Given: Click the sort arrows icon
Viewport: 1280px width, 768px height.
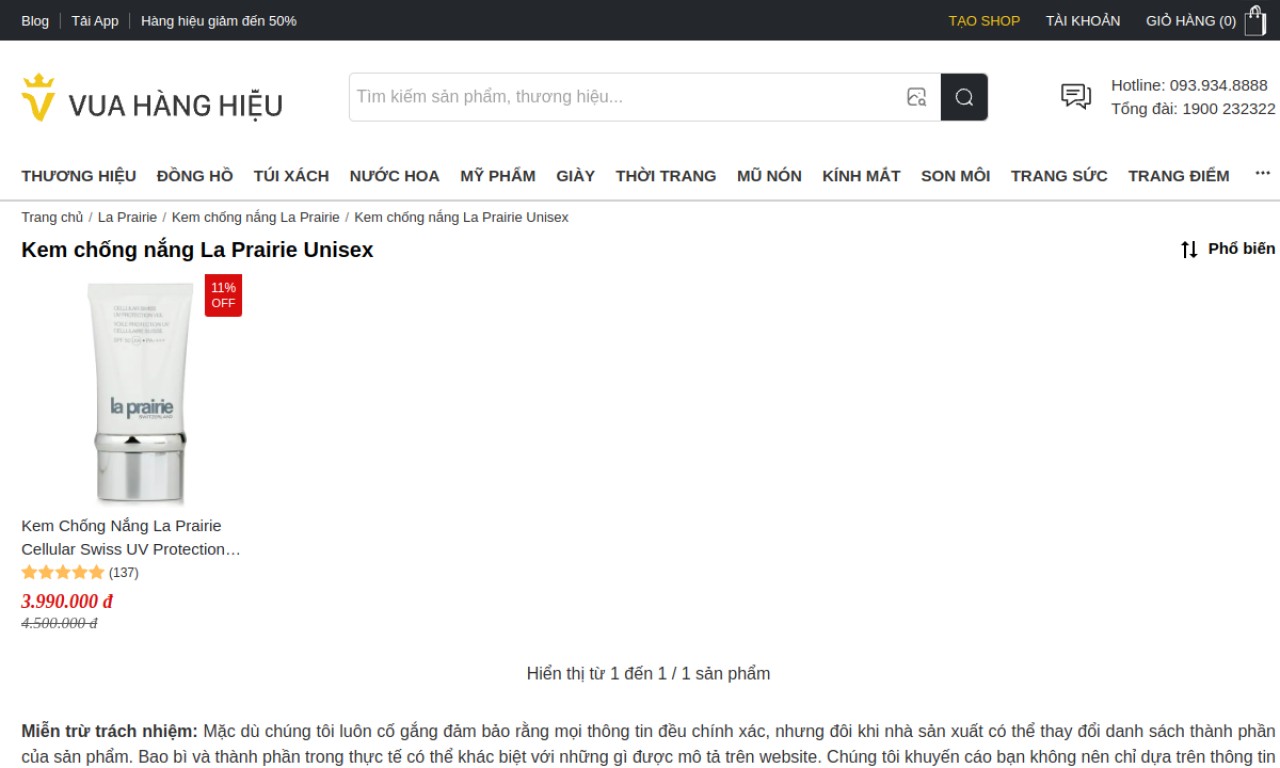Looking at the screenshot, I should 1189,249.
